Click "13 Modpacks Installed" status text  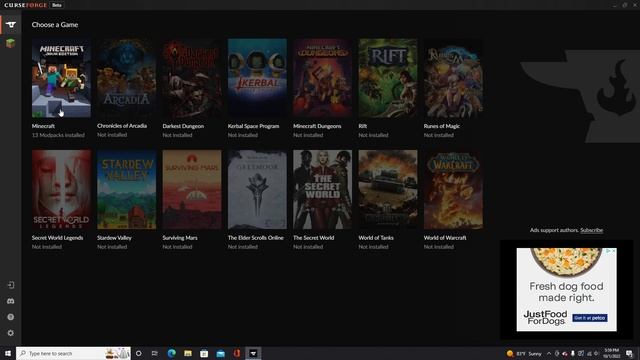[x=58, y=135]
